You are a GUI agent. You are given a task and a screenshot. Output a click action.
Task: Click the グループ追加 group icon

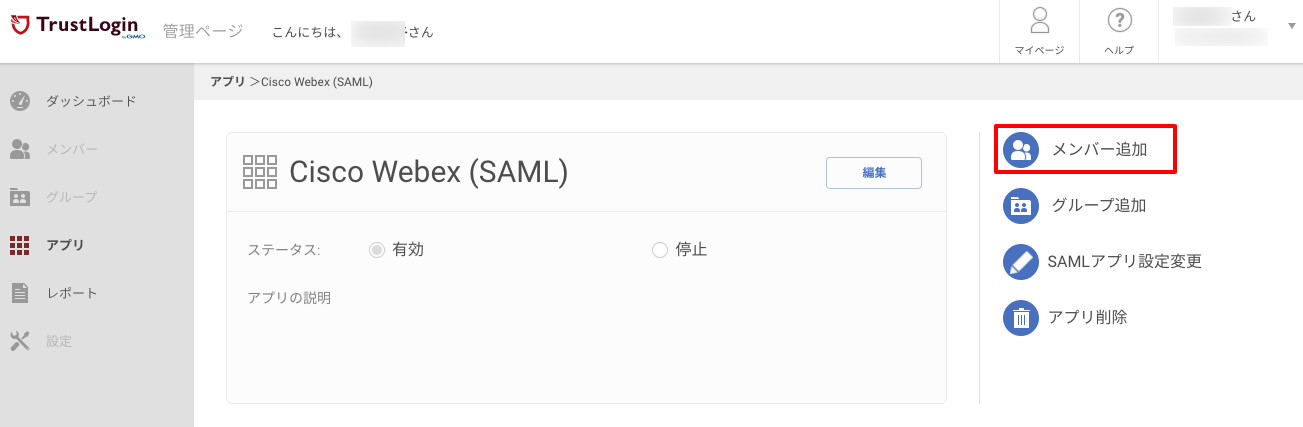tap(1021, 206)
